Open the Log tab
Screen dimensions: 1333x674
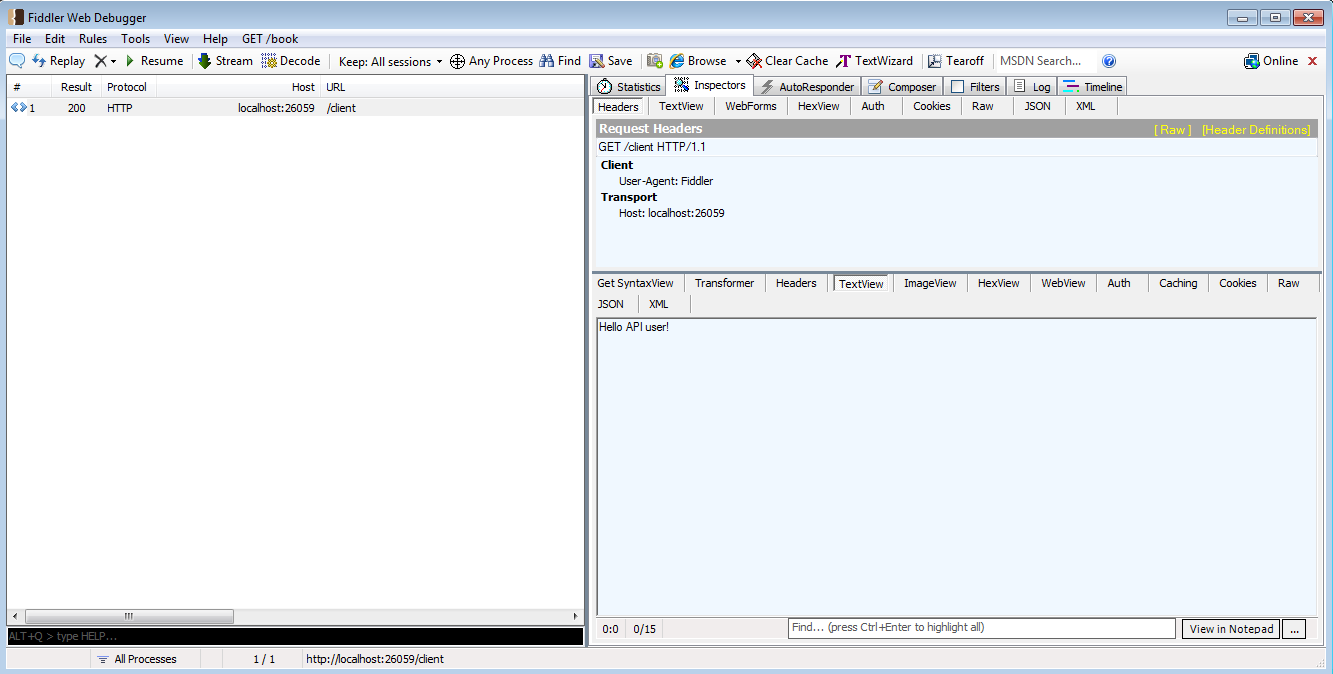coord(1032,86)
